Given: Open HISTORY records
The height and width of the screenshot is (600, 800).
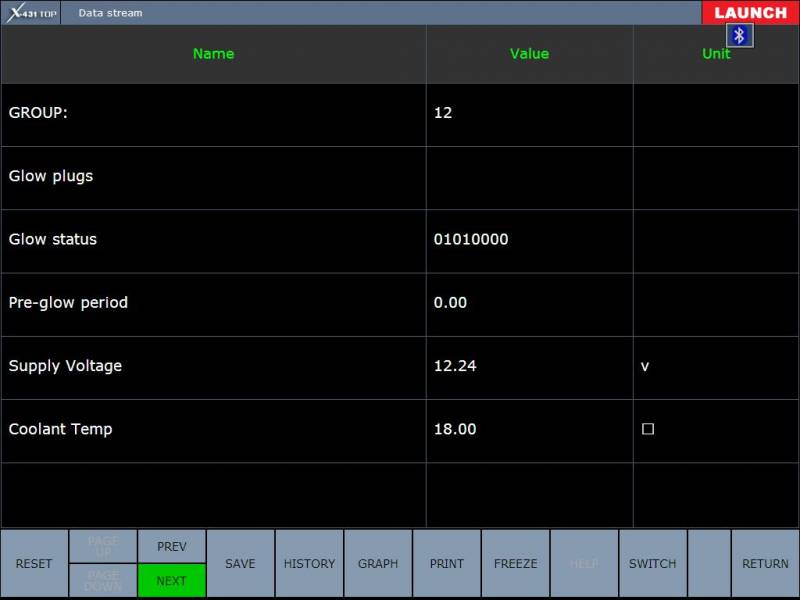Looking at the screenshot, I should pos(309,564).
